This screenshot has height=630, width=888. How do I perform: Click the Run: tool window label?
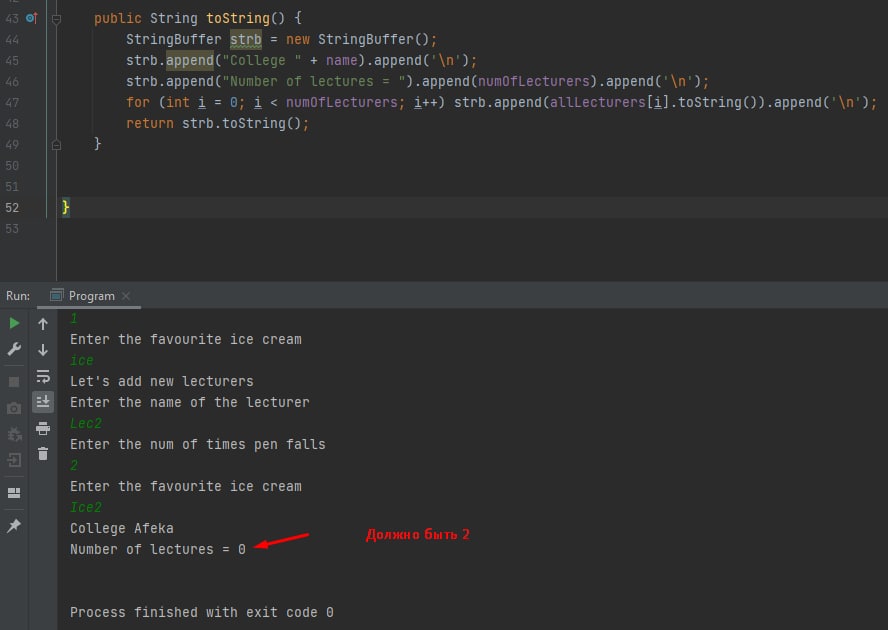(18, 296)
